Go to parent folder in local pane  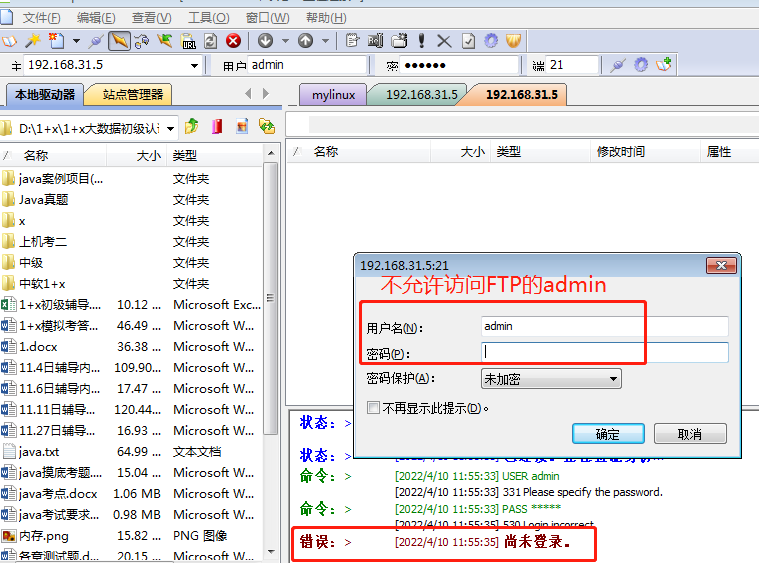pos(192,127)
